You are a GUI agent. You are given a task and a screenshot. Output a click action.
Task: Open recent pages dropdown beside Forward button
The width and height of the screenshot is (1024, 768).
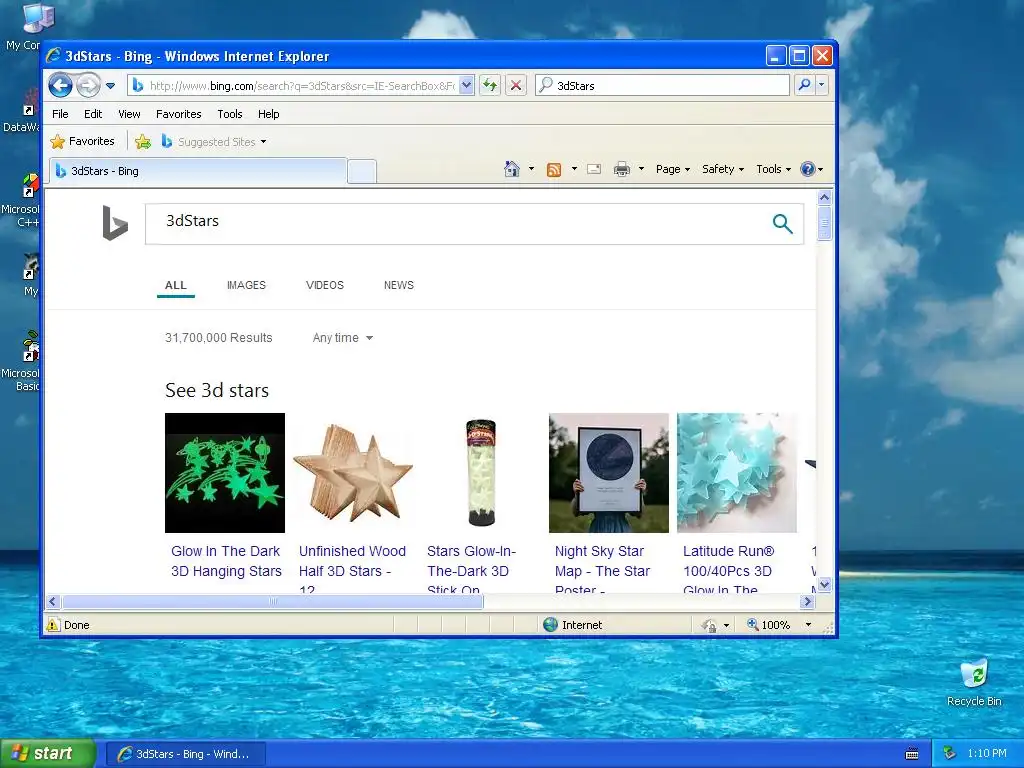(x=110, y=86)
